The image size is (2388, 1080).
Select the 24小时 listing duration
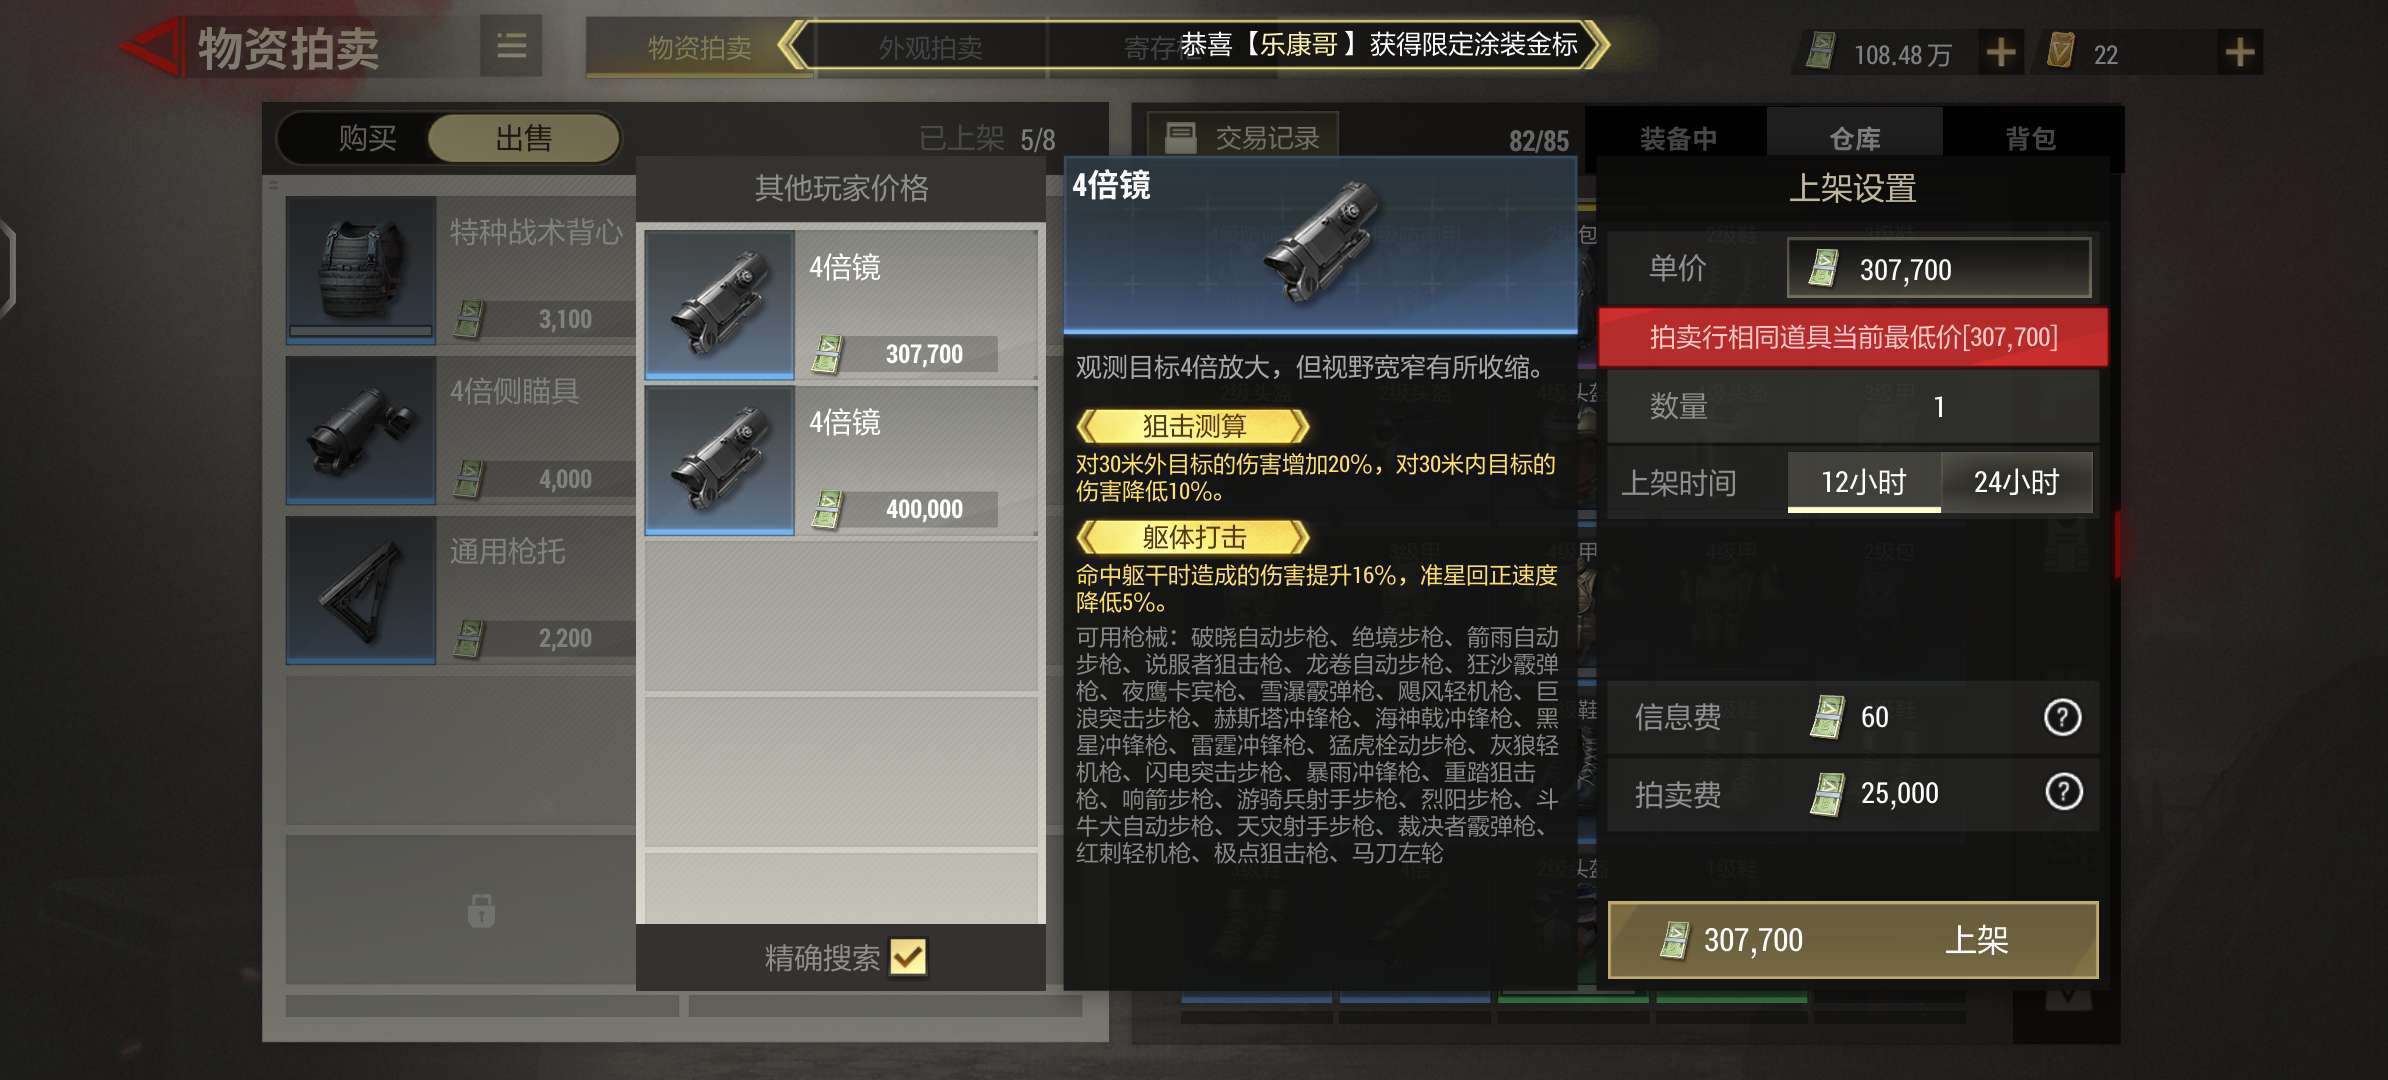[x=2016, y=482]
